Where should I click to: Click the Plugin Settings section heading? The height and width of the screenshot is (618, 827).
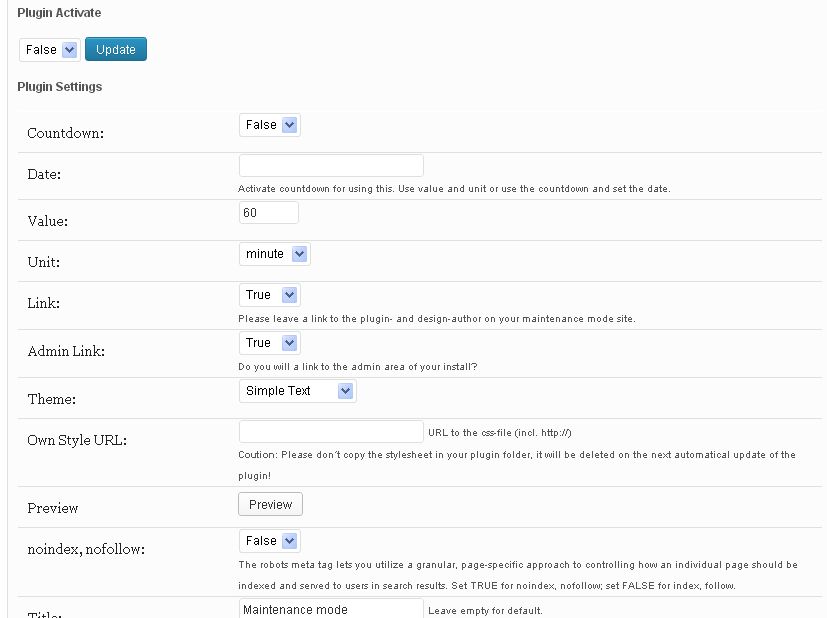[59, 87]
